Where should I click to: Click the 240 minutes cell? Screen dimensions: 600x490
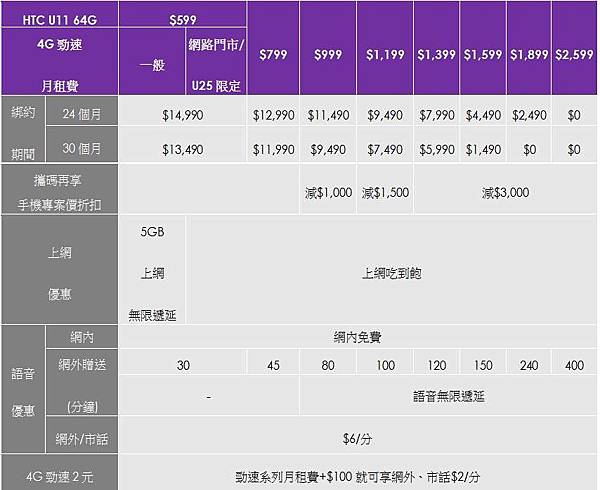pyautogui.click(x=529, y=362)
